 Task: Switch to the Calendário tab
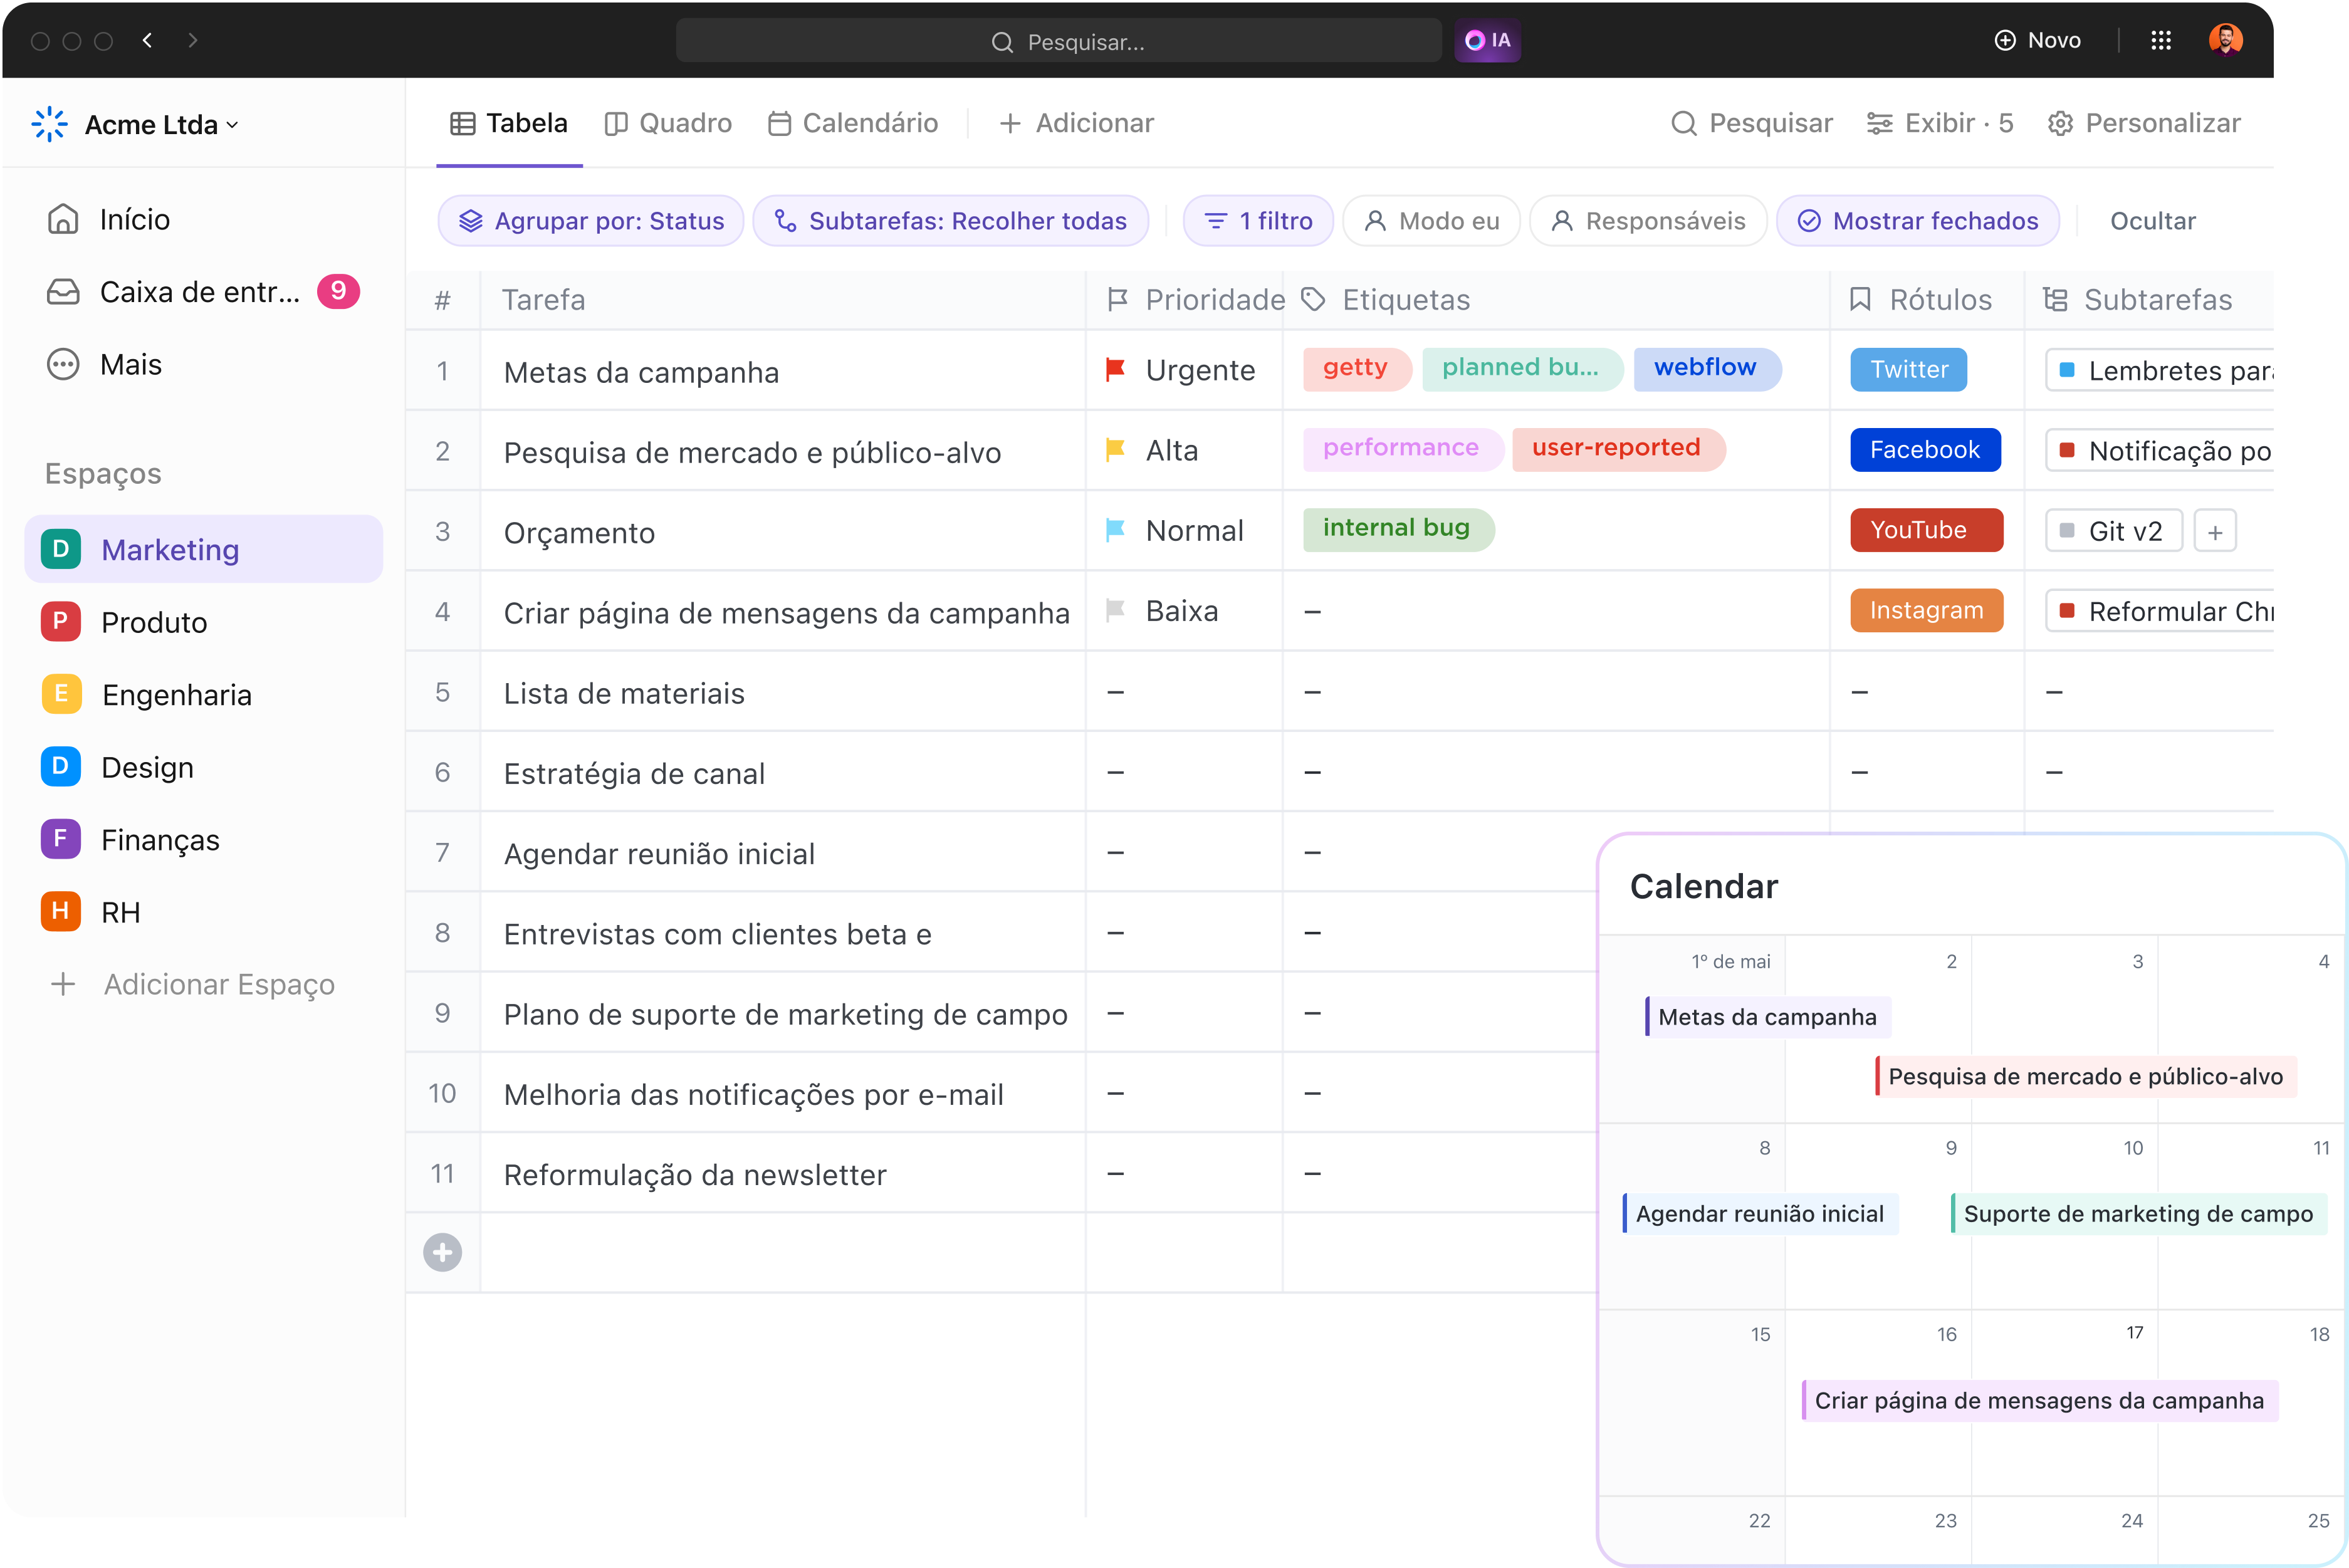click(x=853, y=123)
